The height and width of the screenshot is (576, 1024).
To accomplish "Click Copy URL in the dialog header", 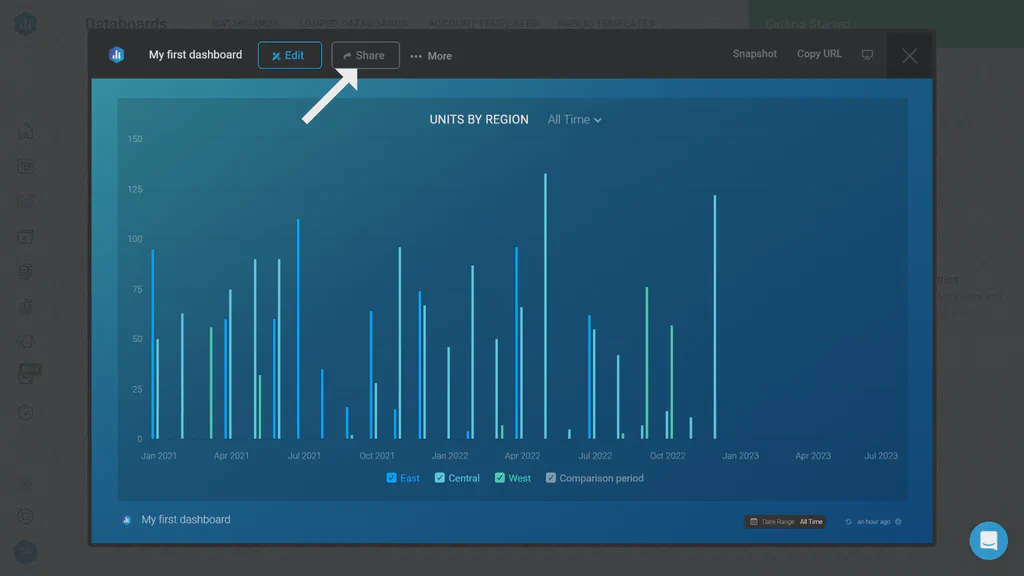I will click(x=818, y=54).
